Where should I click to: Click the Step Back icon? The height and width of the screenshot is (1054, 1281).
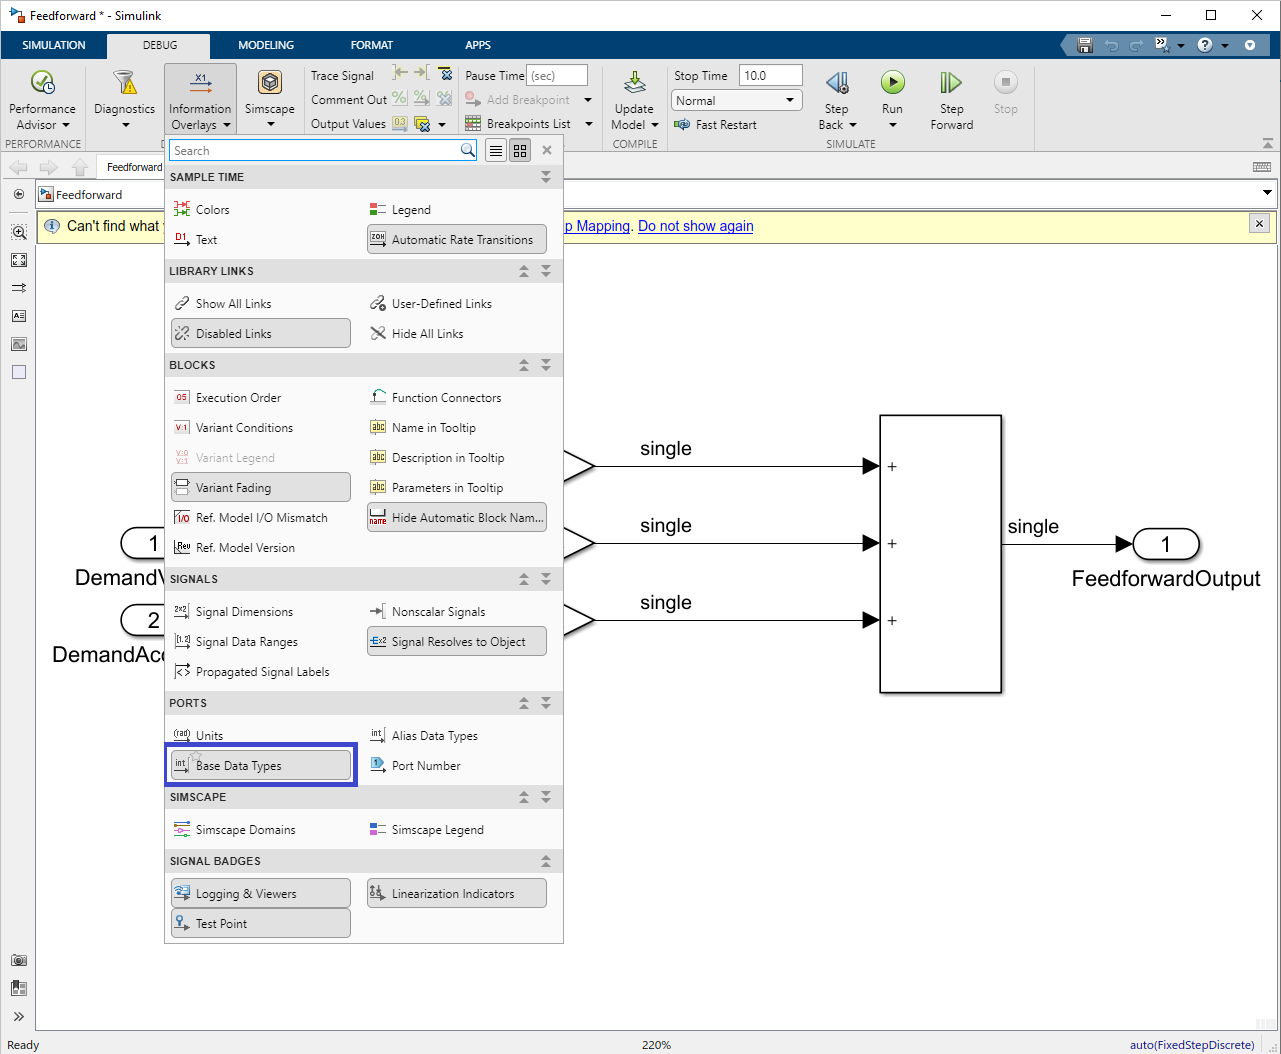pos(836,97)
